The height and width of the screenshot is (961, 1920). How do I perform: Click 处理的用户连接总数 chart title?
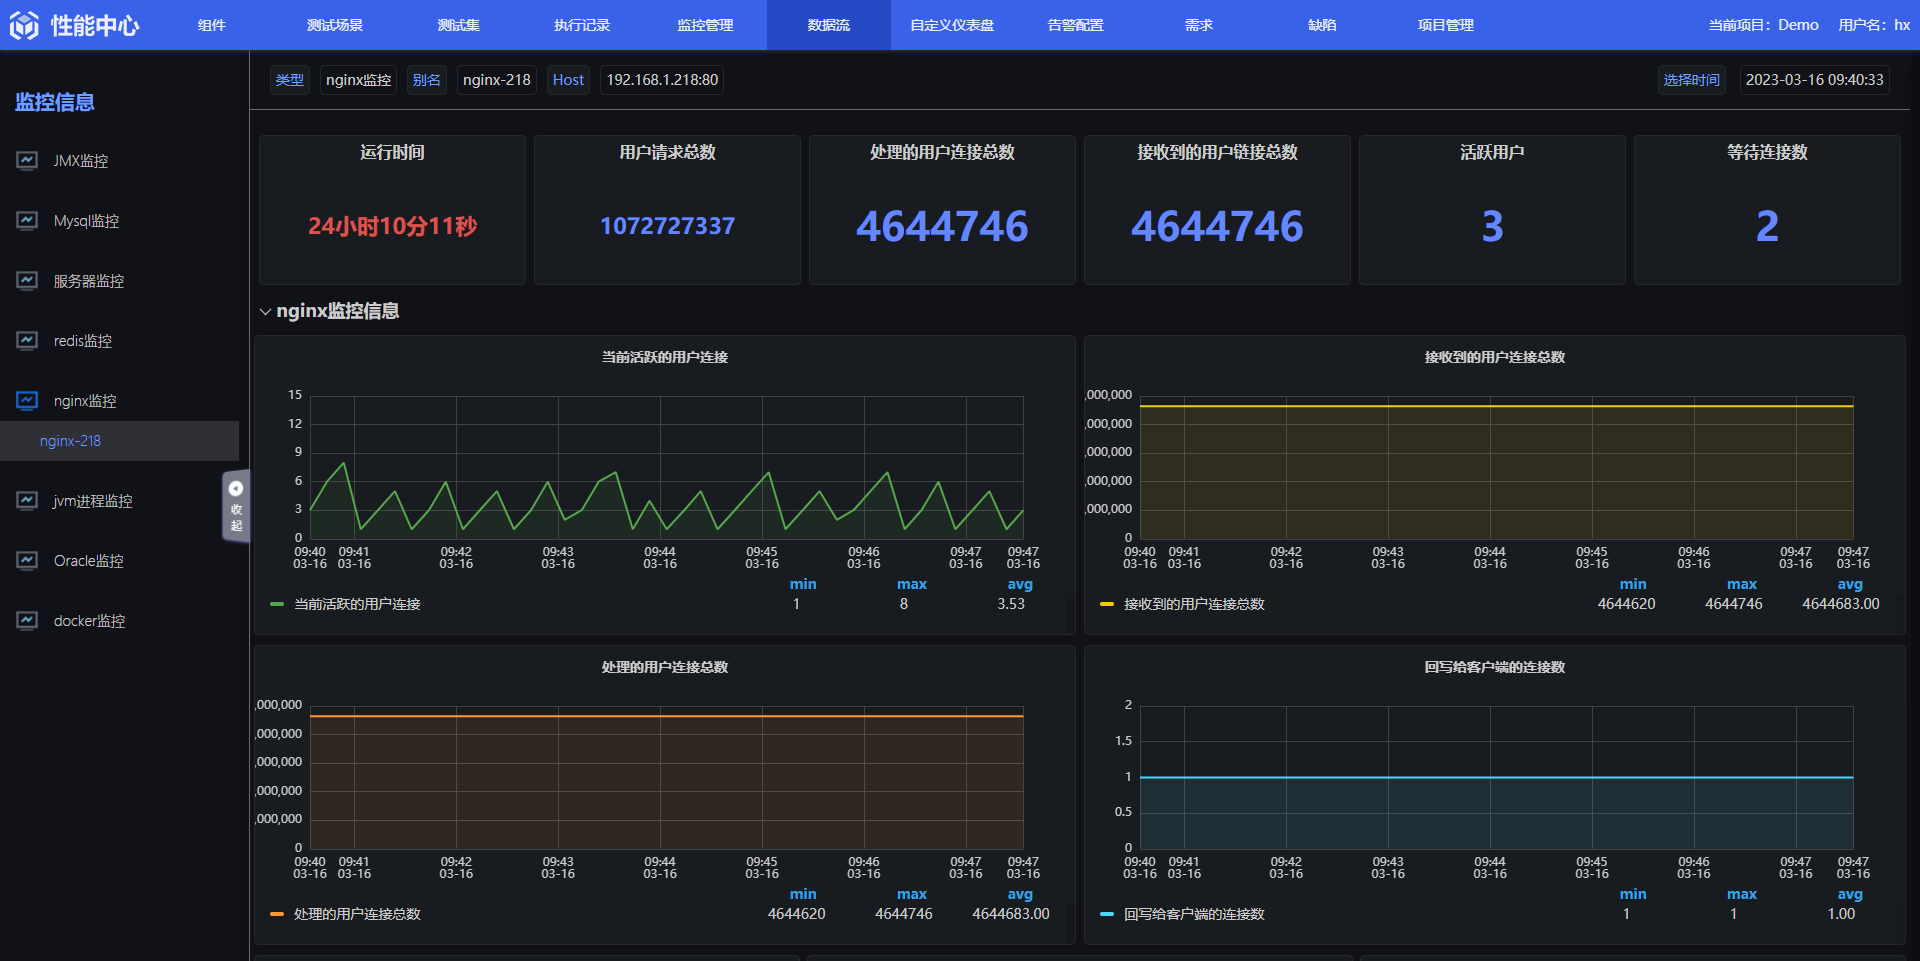tap(665, 667)
